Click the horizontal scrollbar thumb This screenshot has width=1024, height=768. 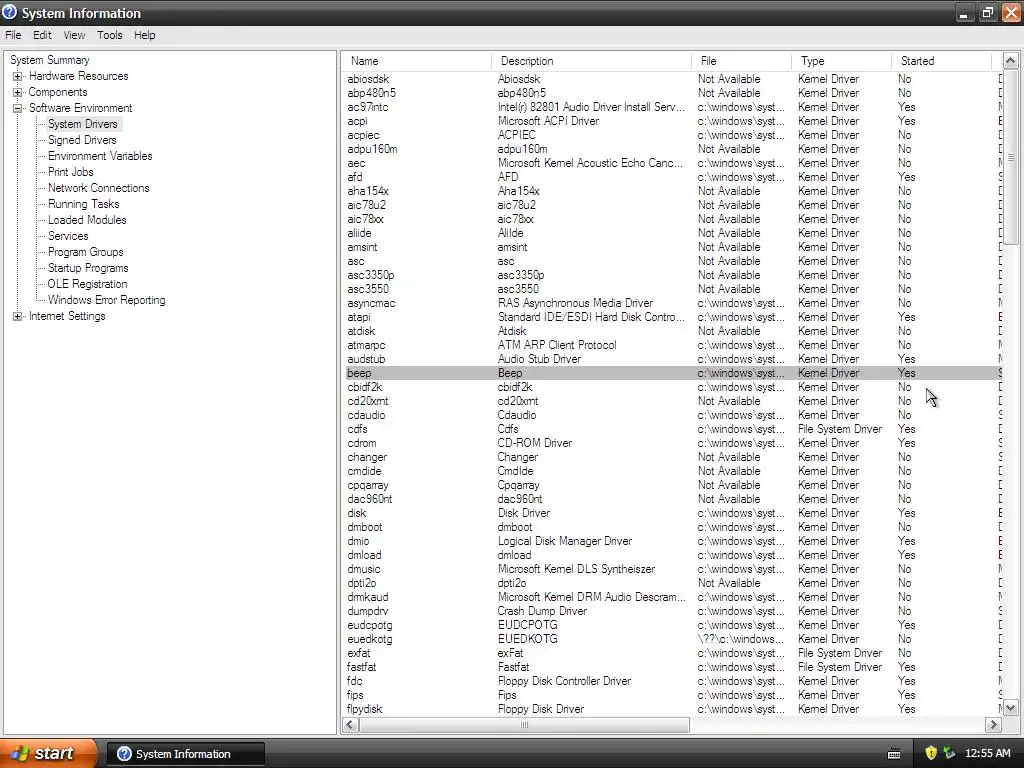(x=524, y=724)
